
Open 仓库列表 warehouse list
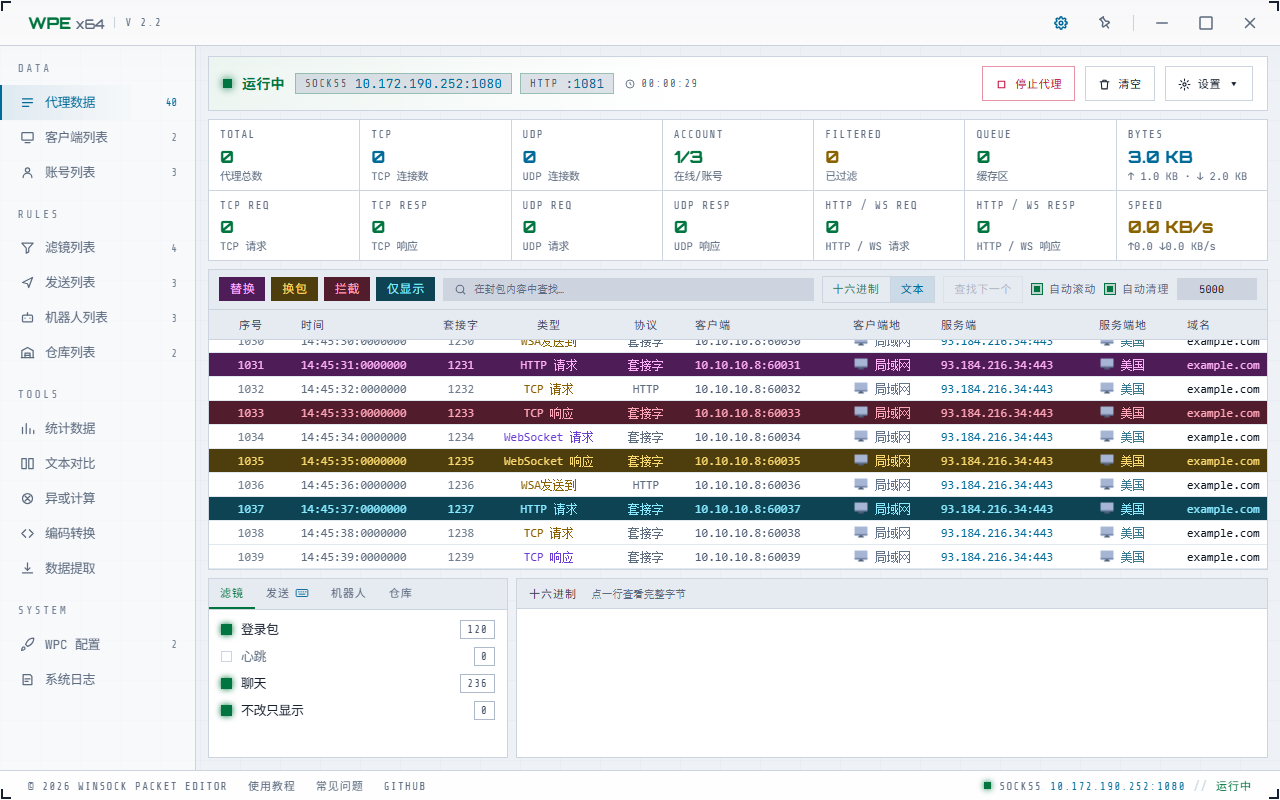point(97,352)
